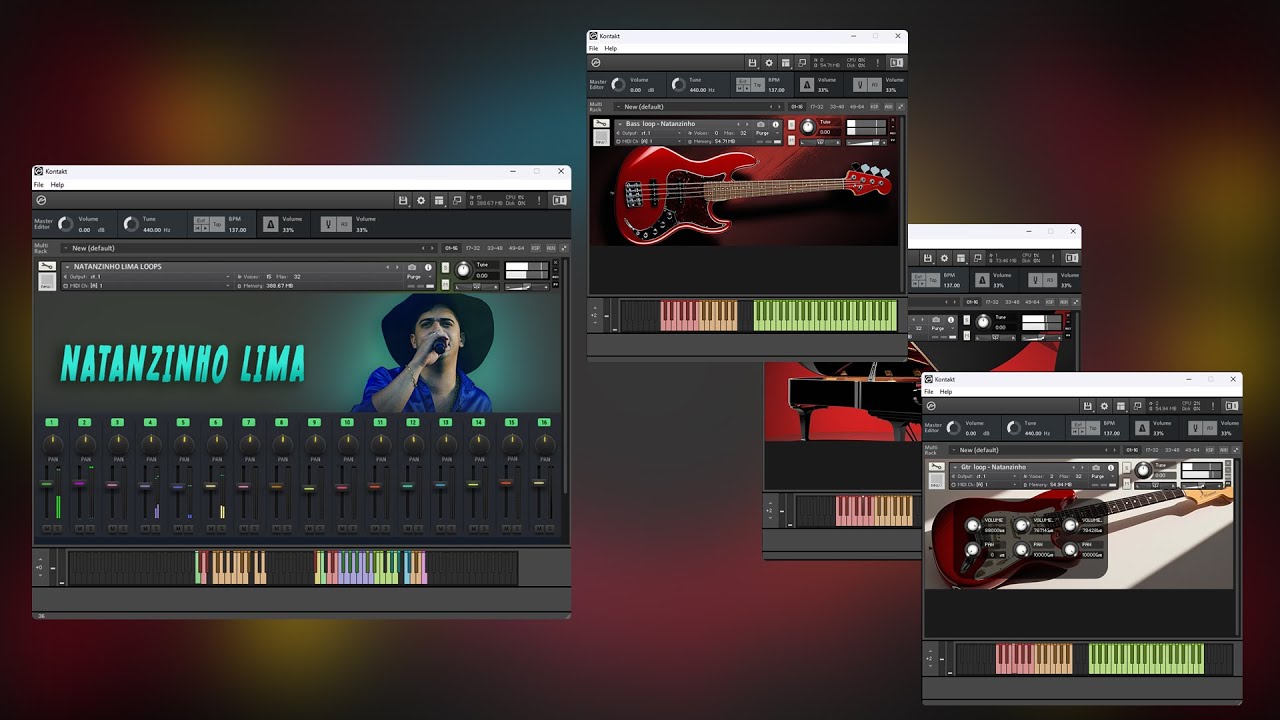Open File menu in the Bass loop window
The image size is (1280, 720).
(x=593, y=48)
